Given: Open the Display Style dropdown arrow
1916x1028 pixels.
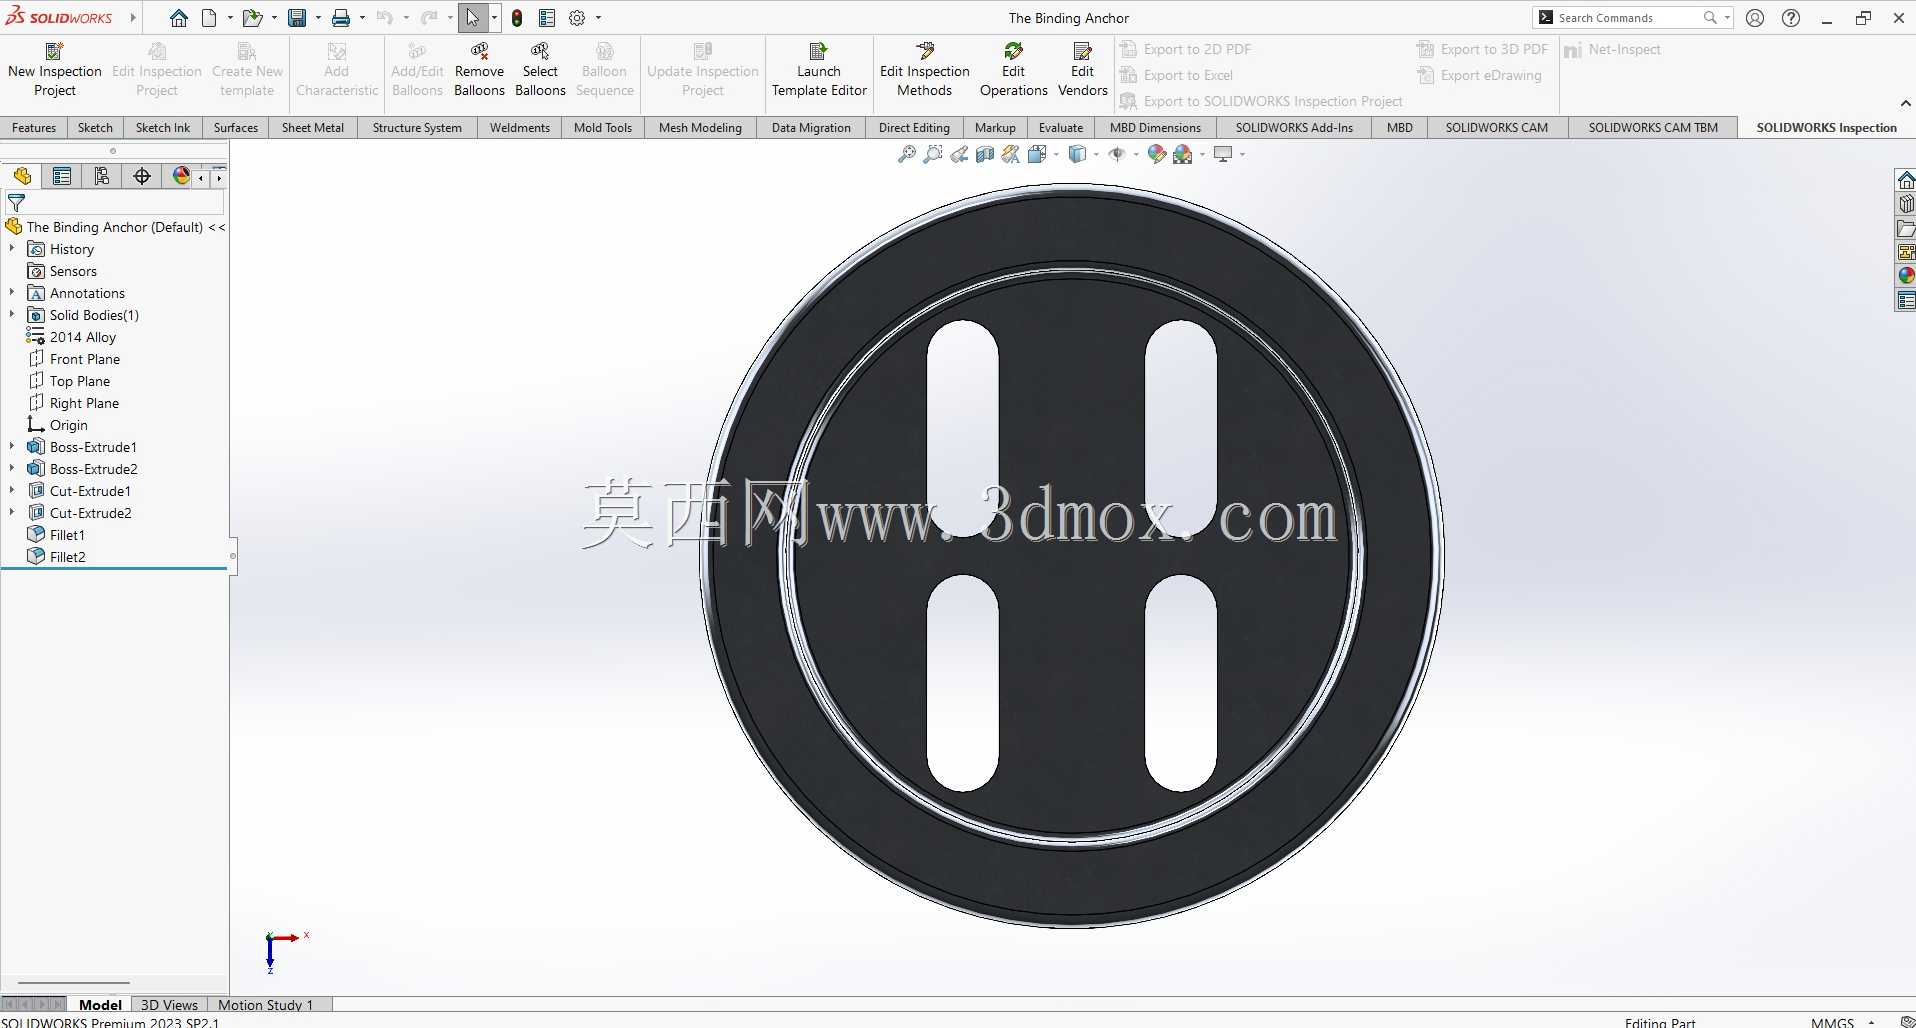Looking at the screenshot, I should pyautogui.click(x=1096, y=154).
